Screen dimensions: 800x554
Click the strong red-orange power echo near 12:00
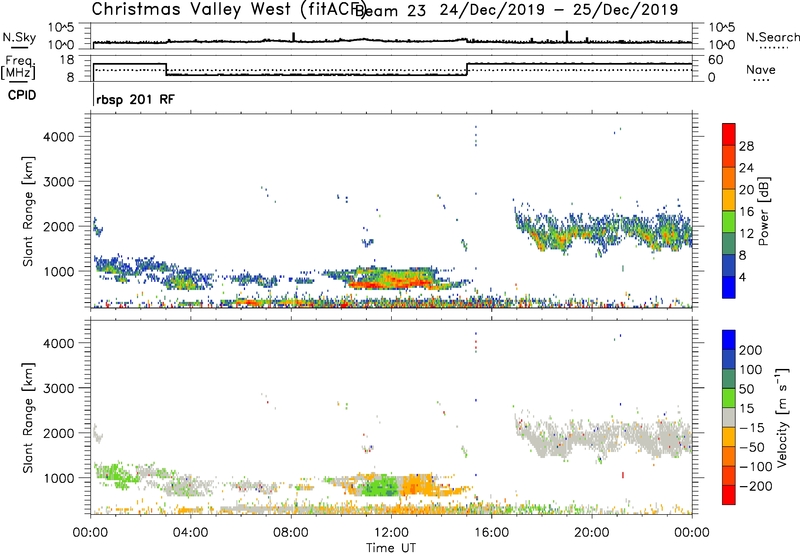(x=393, y=280)
